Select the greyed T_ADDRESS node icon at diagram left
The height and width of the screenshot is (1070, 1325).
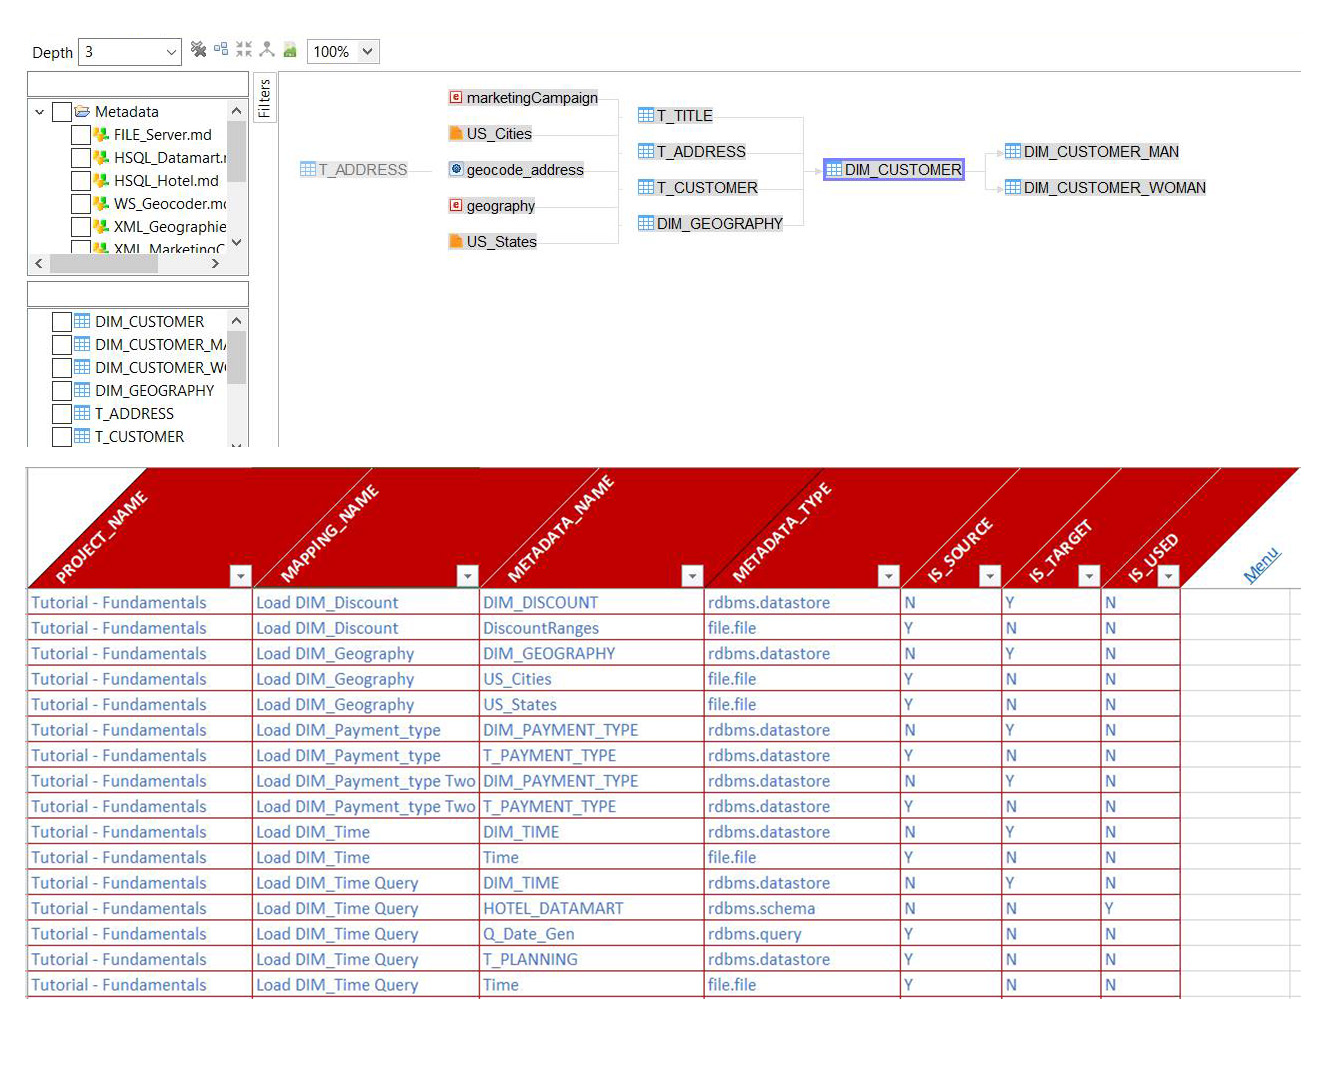308,169
